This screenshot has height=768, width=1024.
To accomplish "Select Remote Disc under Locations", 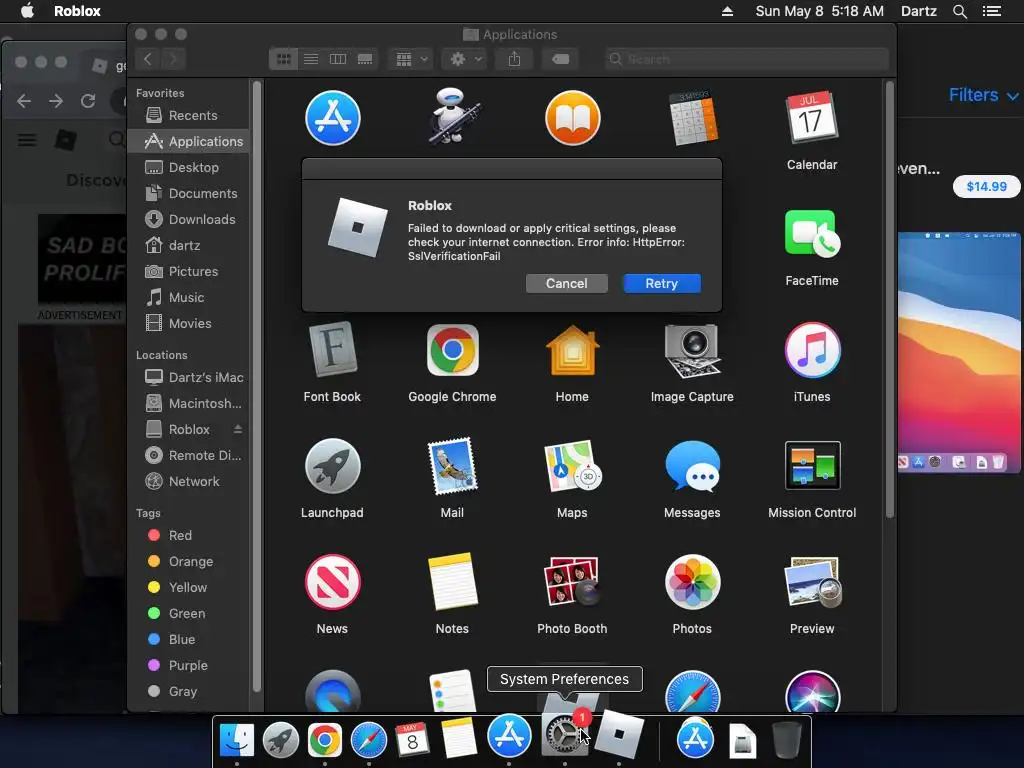I will click(188, 455).
